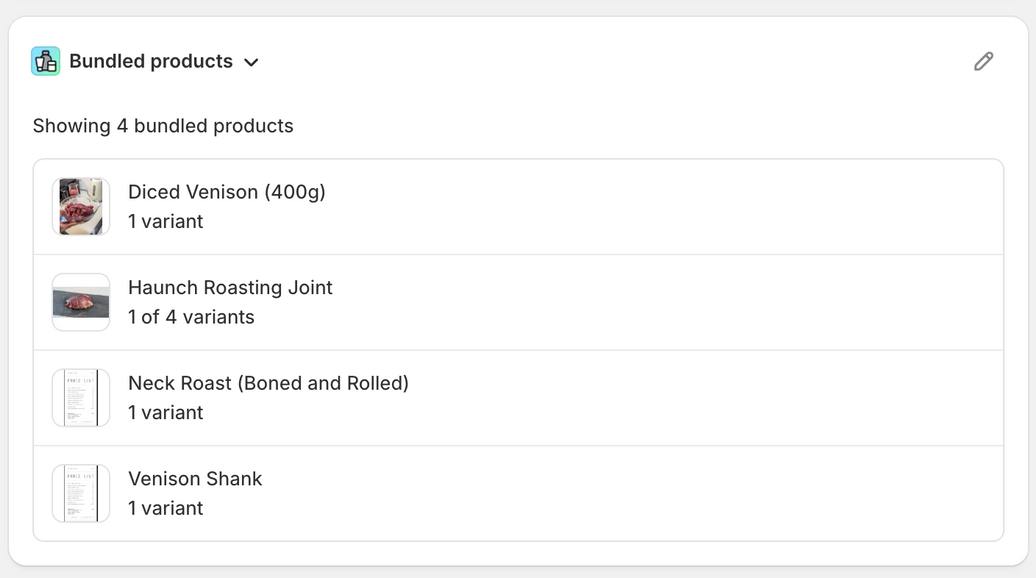Image resolution: width=1036 pixels, height=578 pixels.
Task: Expand the Bundled products chevron dropdown
Action: 252,62
